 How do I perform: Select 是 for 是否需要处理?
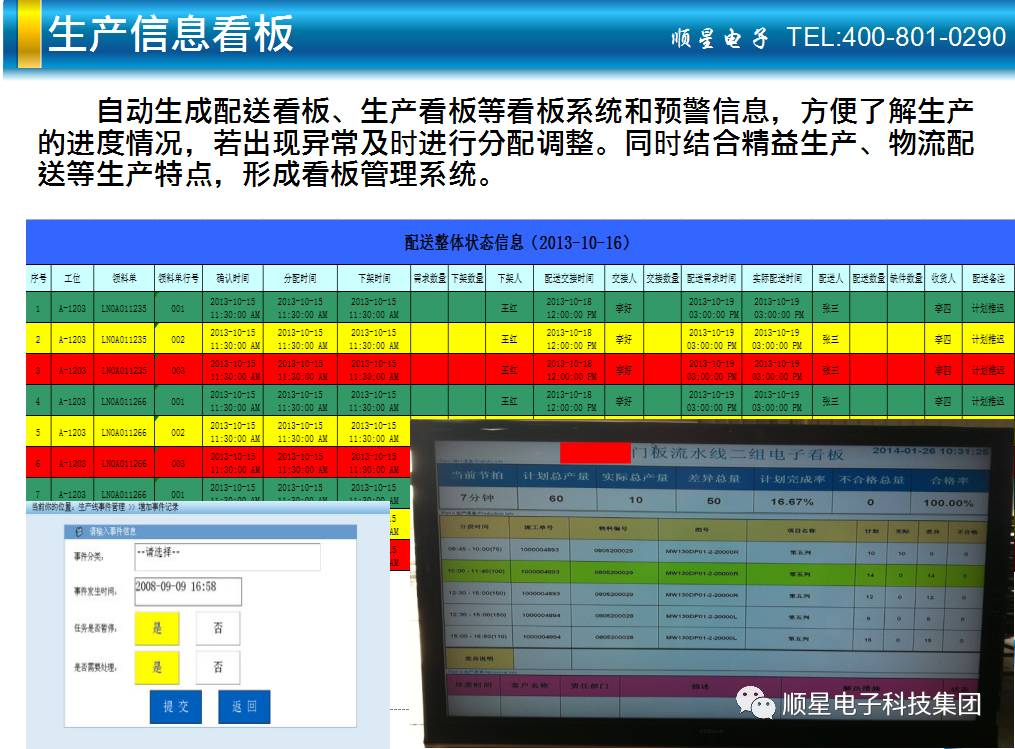click(x=157, y=667)
